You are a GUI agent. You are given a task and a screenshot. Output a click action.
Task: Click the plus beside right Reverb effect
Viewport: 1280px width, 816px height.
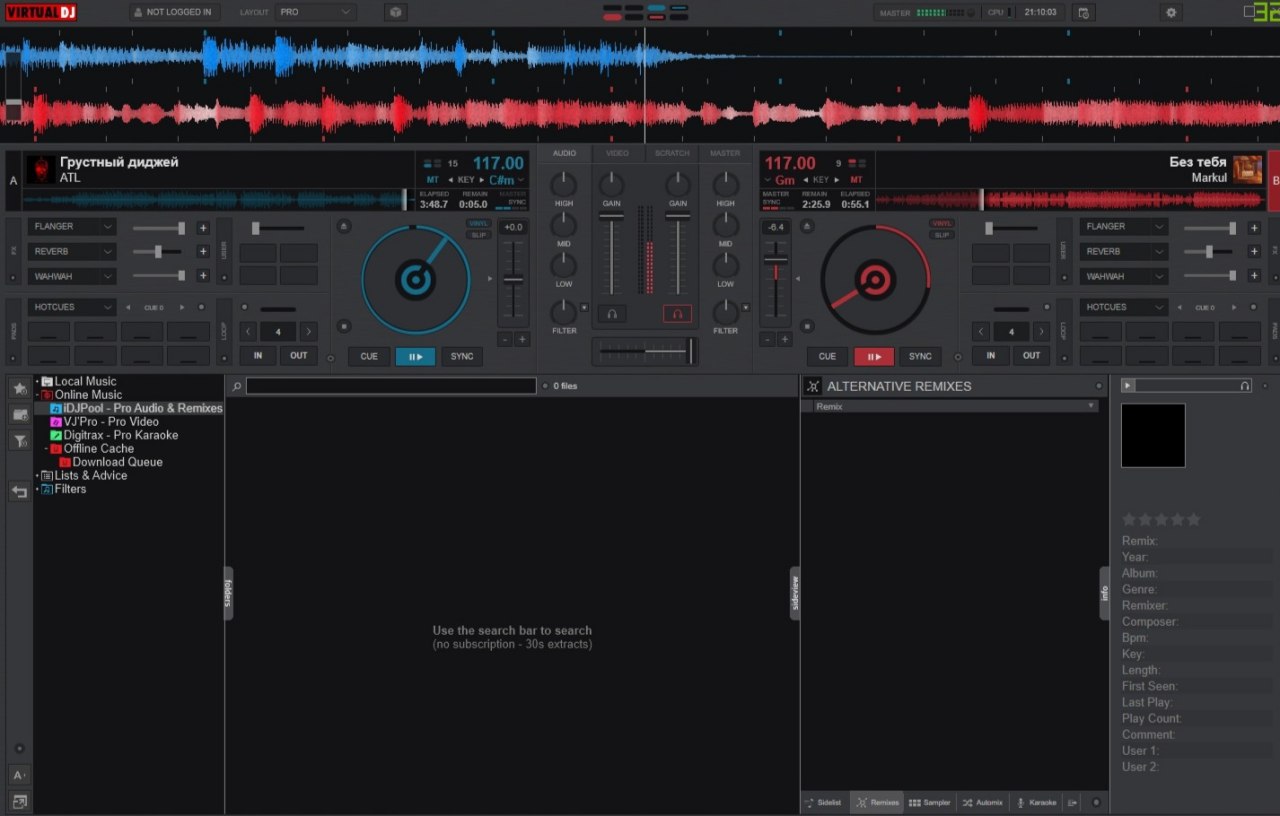pos(1254,251)
